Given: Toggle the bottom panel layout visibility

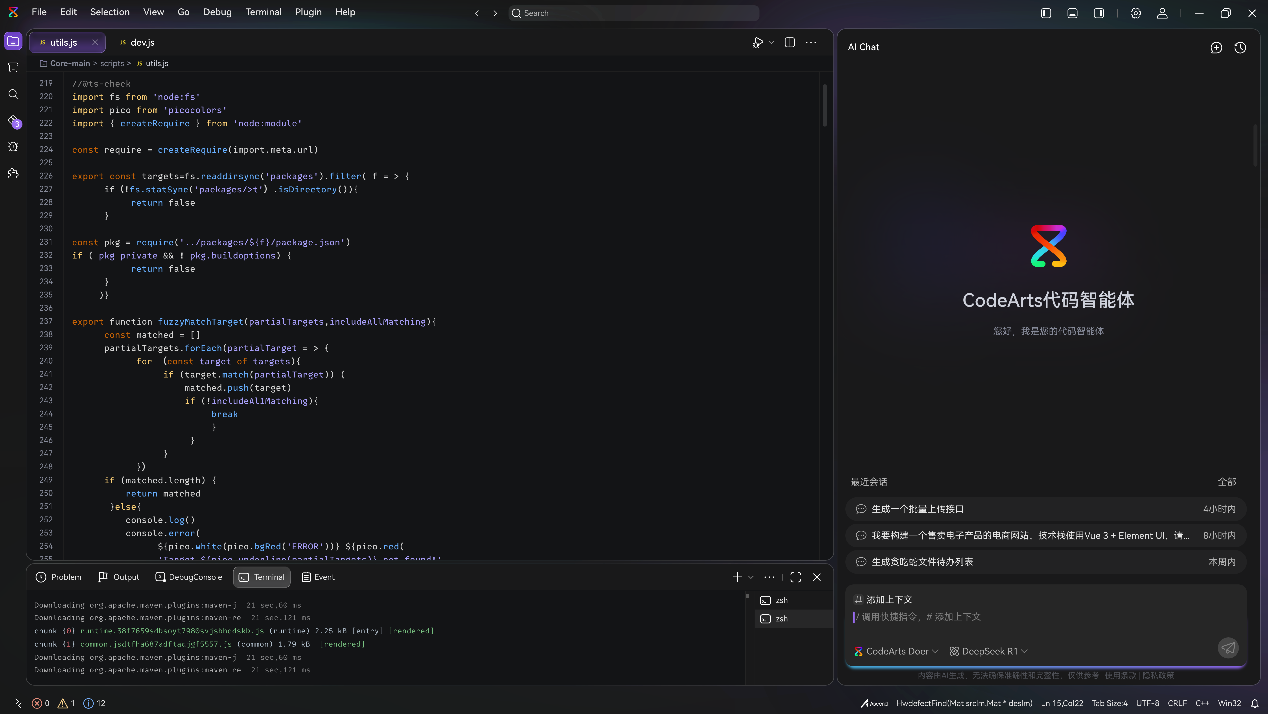Looking at the screenshot, I should (x=1072, y=13).
